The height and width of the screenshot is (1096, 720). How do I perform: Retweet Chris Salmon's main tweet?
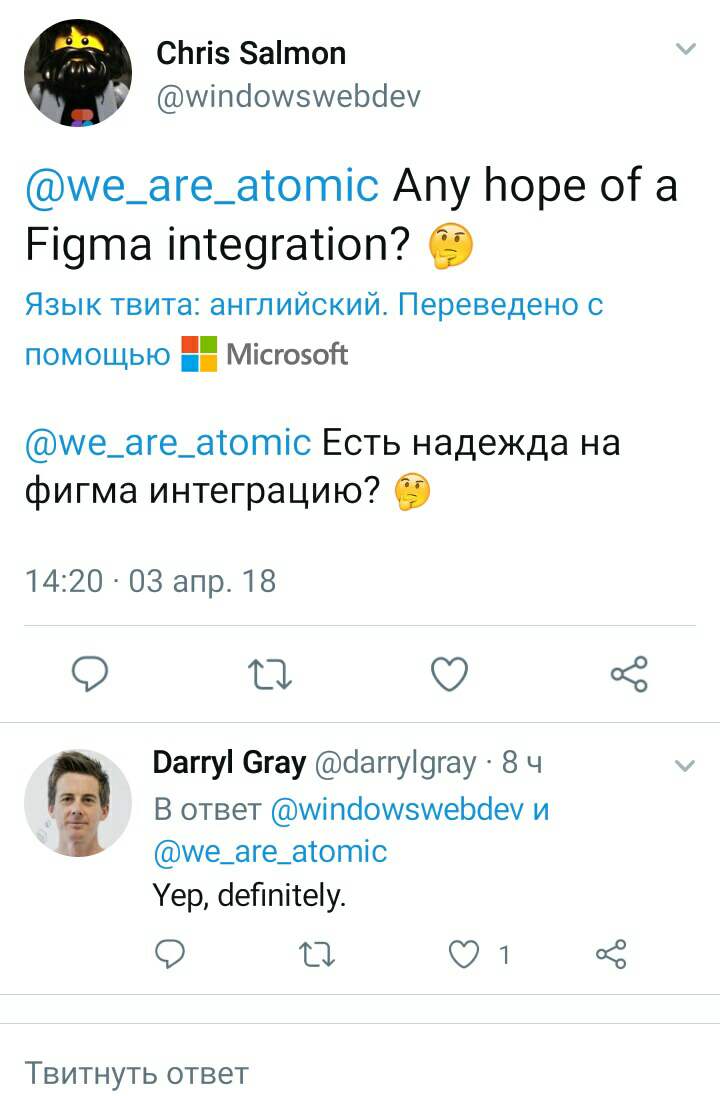(x=270, y=676)
